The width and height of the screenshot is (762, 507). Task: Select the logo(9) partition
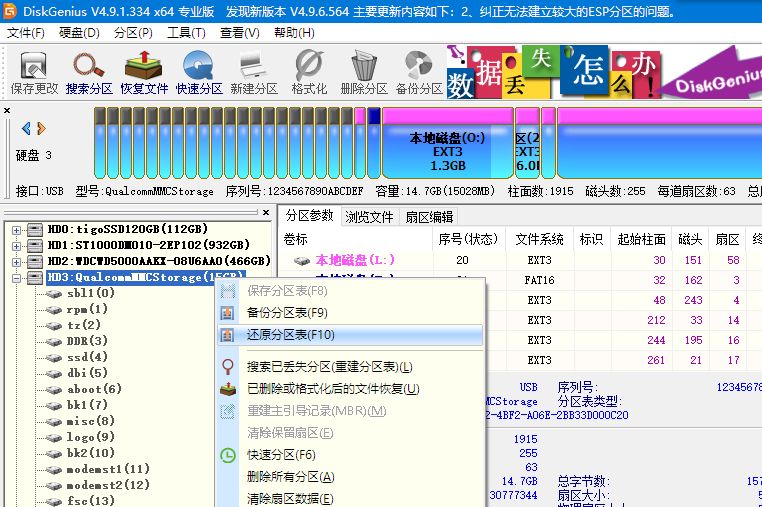tap(90, 437)
